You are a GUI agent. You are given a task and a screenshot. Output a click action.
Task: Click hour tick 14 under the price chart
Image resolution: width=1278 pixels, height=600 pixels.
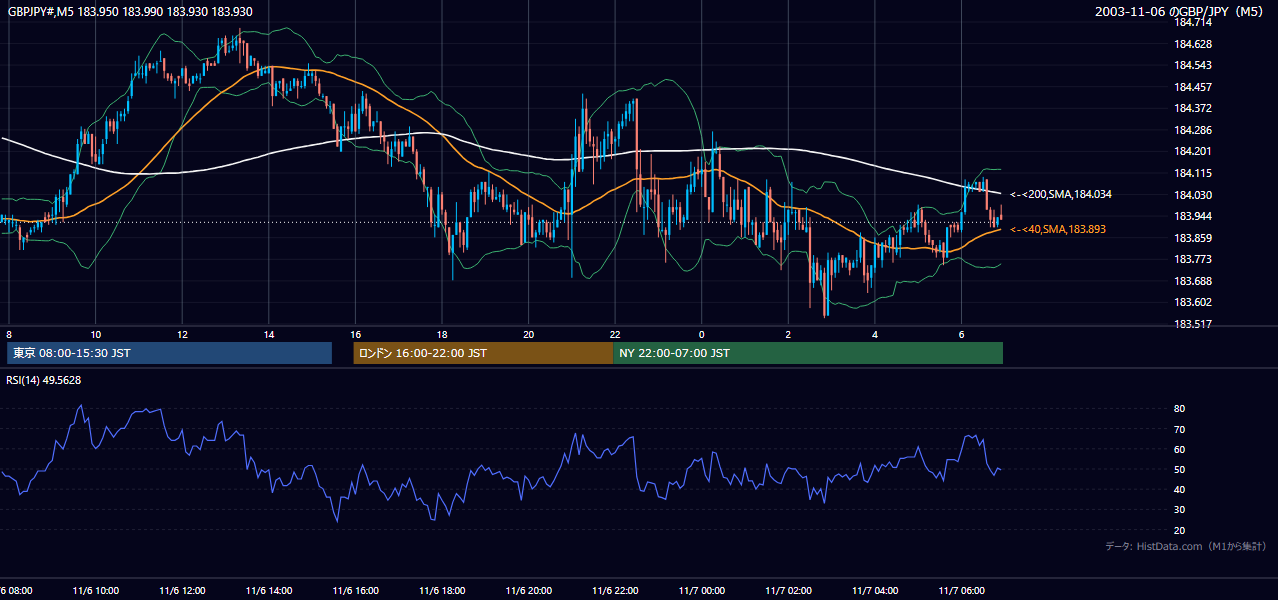coord(269,334)
